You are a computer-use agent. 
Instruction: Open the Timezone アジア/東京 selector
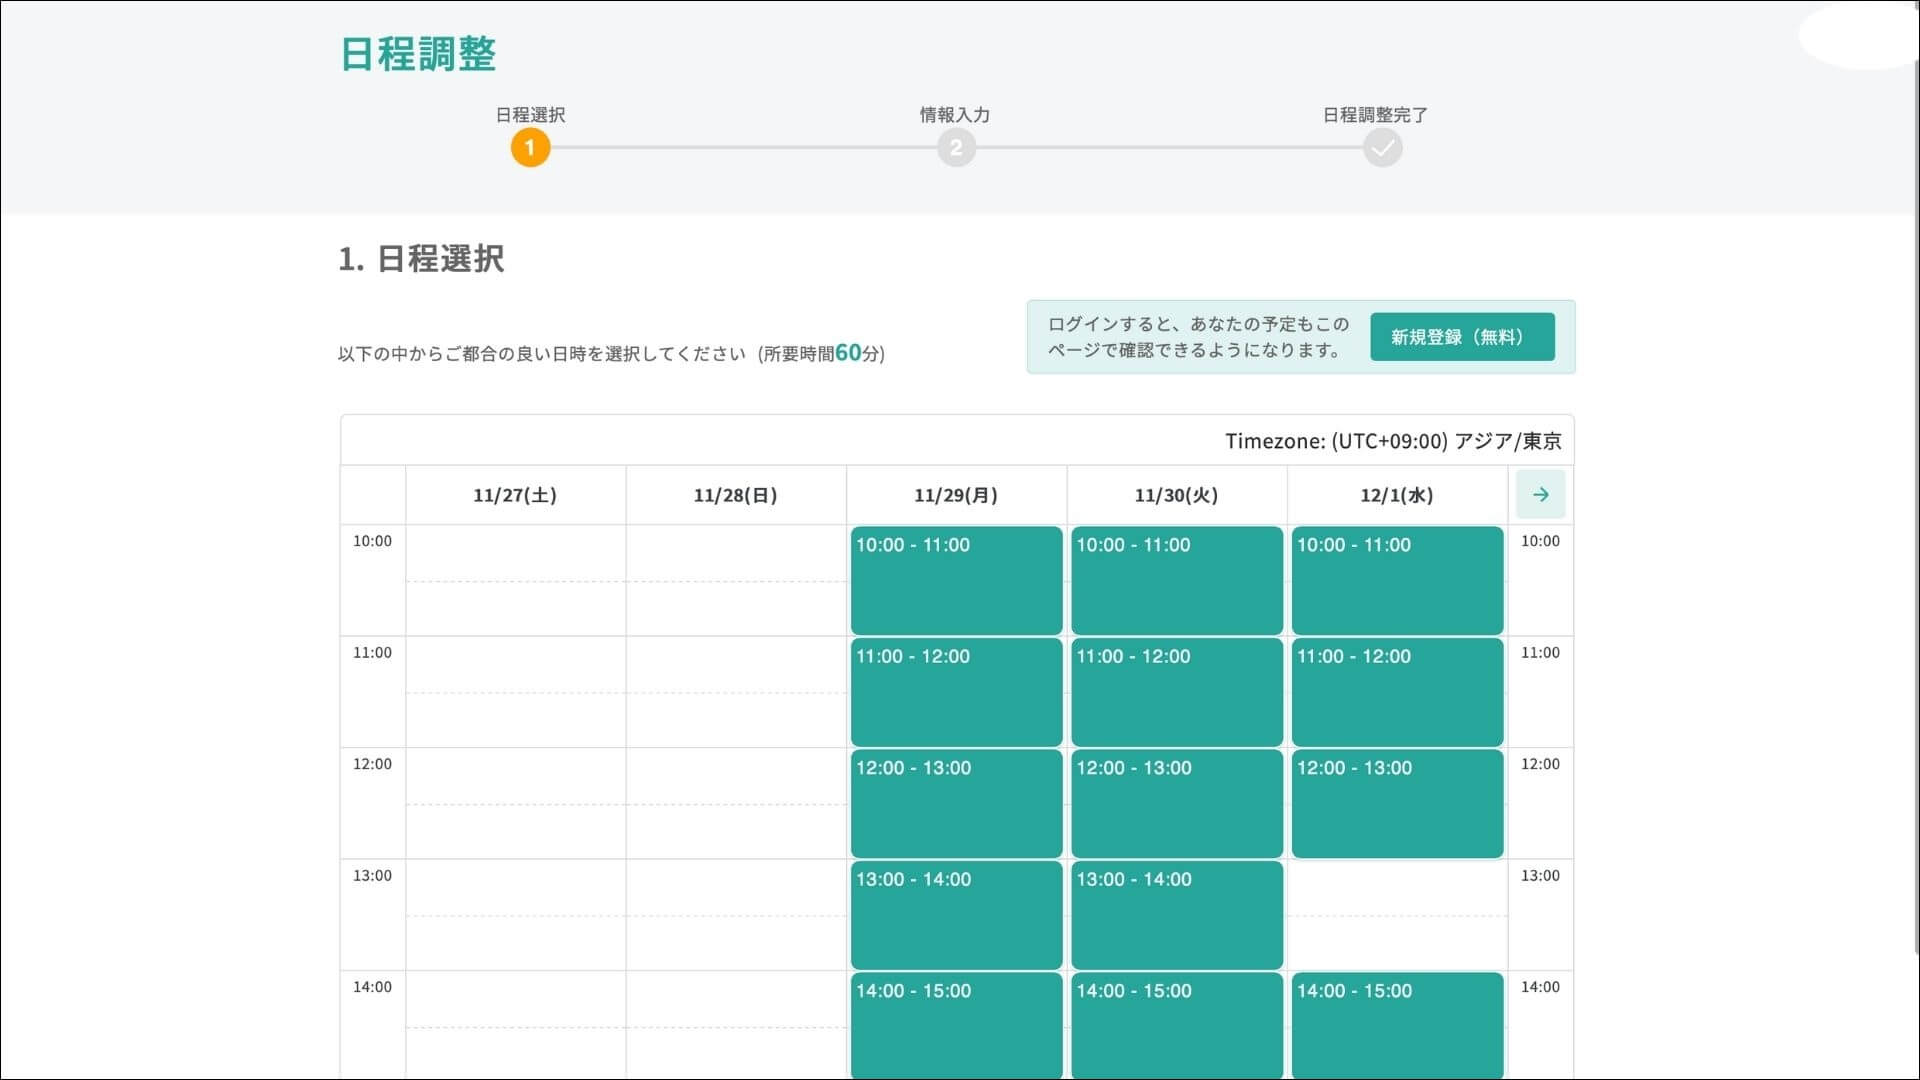tap(1393, 440)
